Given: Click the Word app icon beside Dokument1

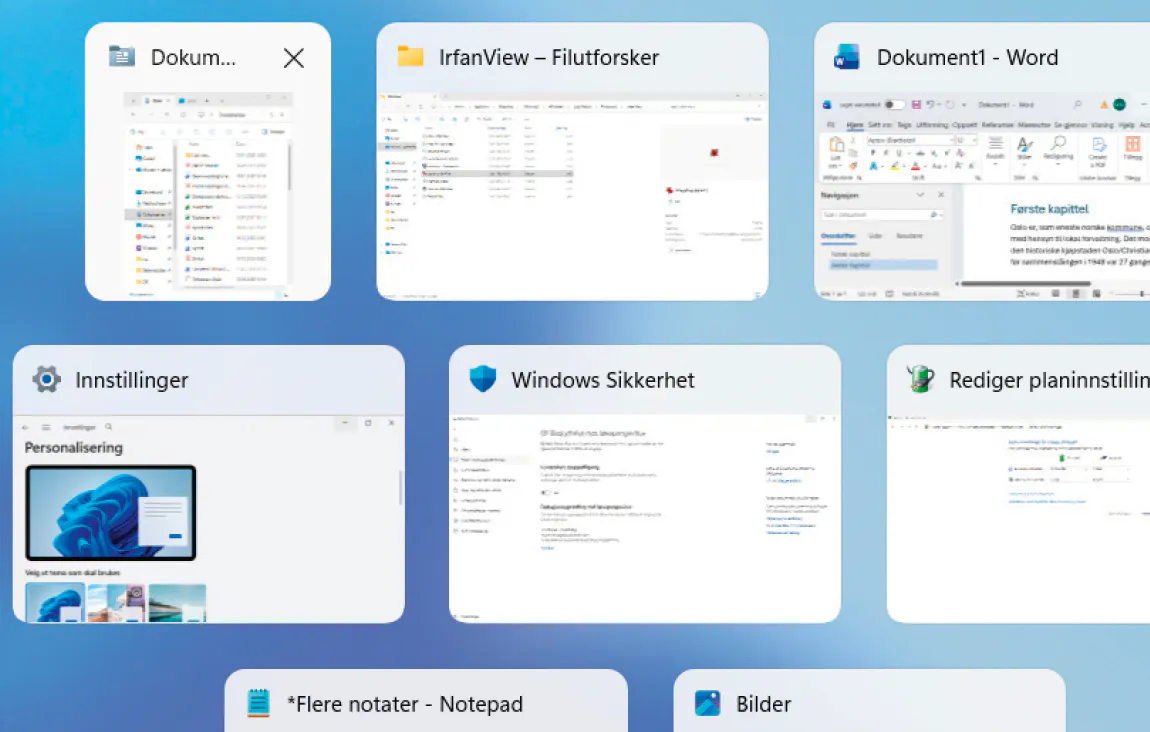Looking at the screenshot, I should [847, 57].
